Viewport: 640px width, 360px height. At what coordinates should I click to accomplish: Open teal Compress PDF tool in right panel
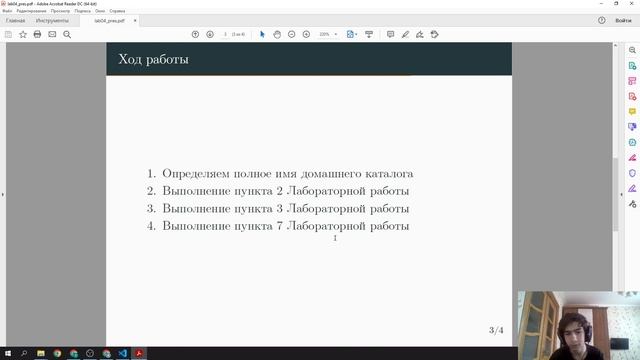click(632, 142)
